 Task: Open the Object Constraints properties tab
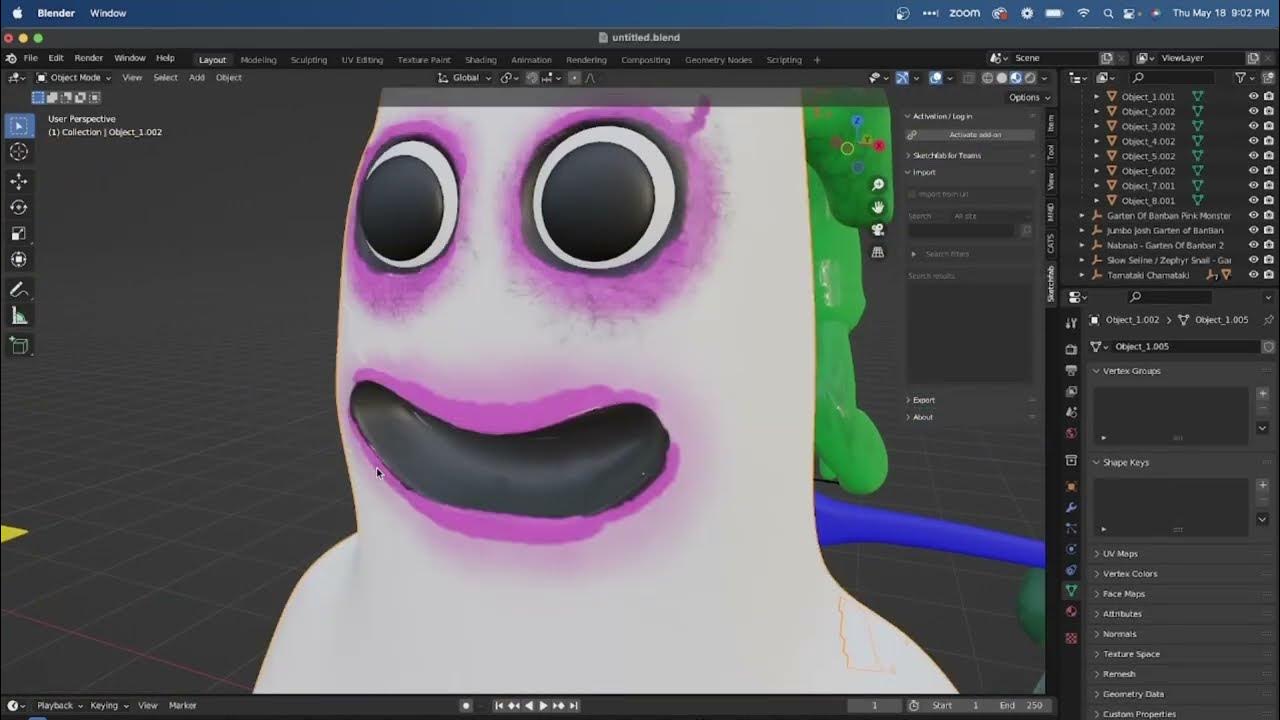point(1071,570)
